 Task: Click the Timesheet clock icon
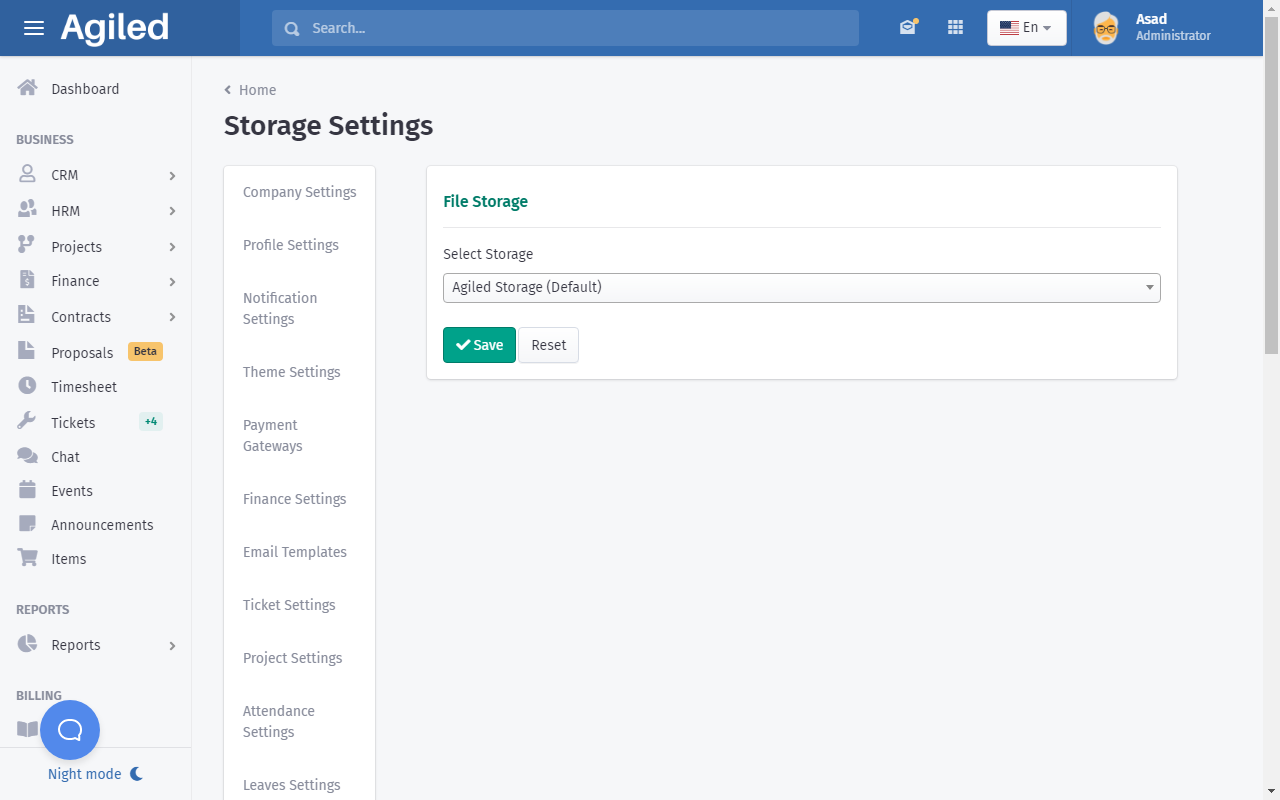28,386
